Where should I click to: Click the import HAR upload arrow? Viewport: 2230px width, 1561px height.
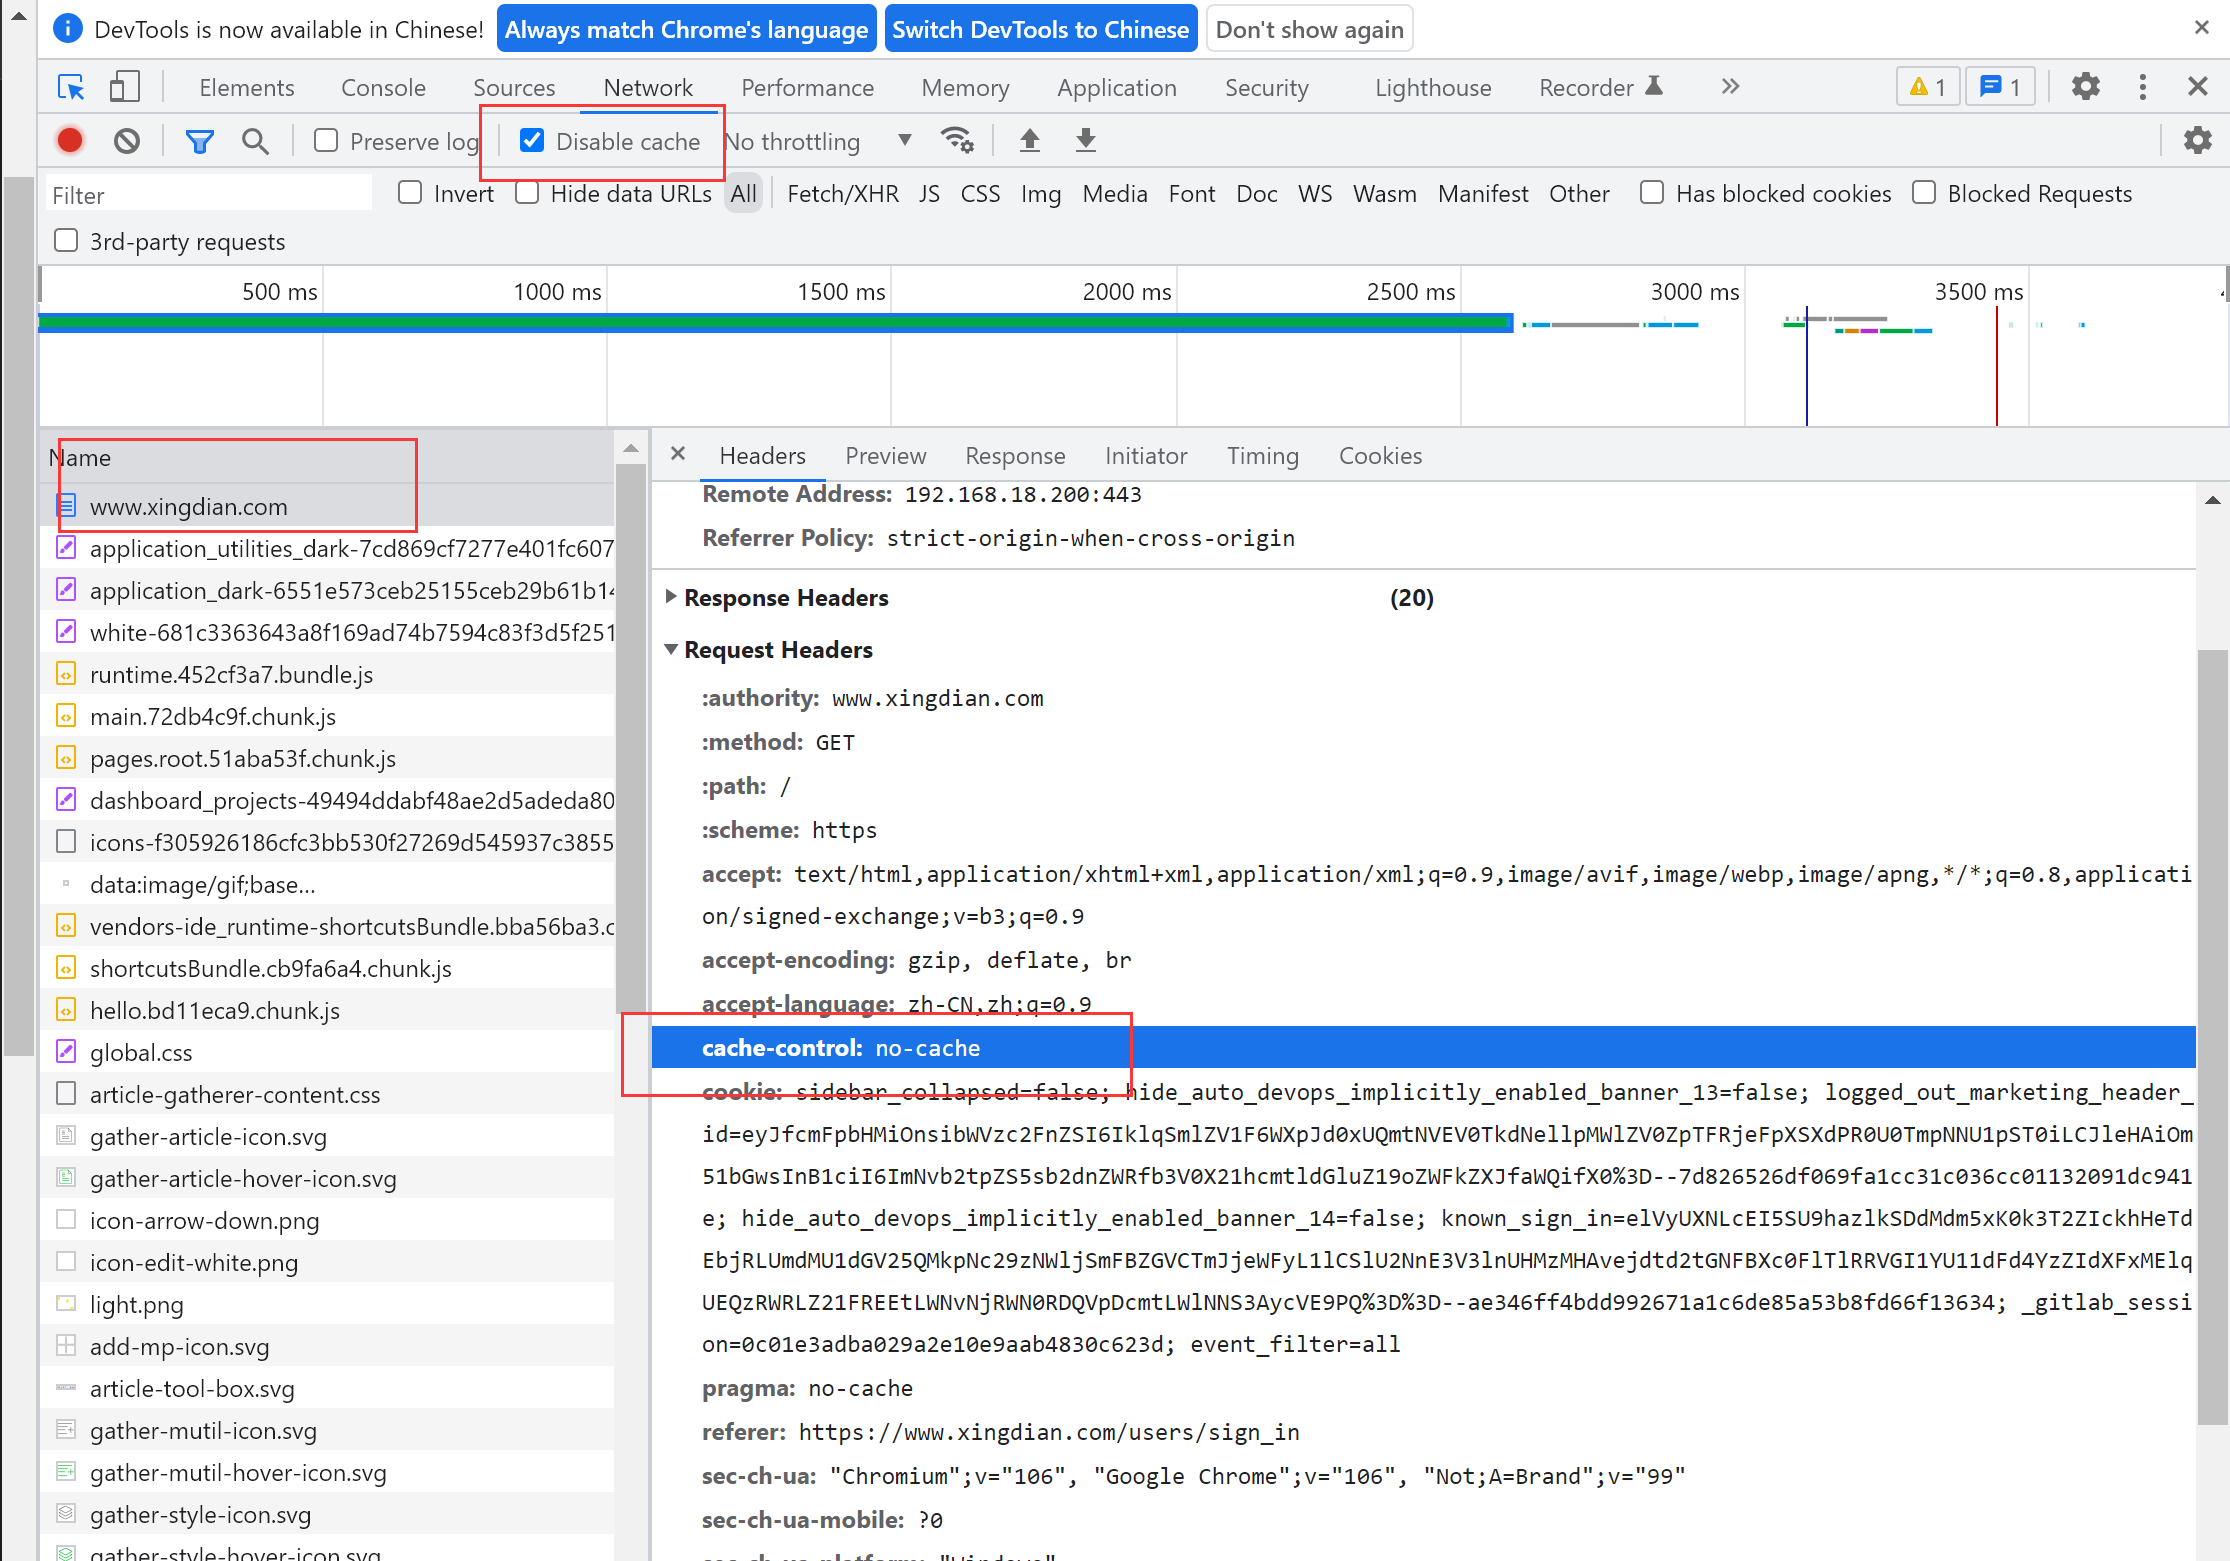tap(1029, 141)
